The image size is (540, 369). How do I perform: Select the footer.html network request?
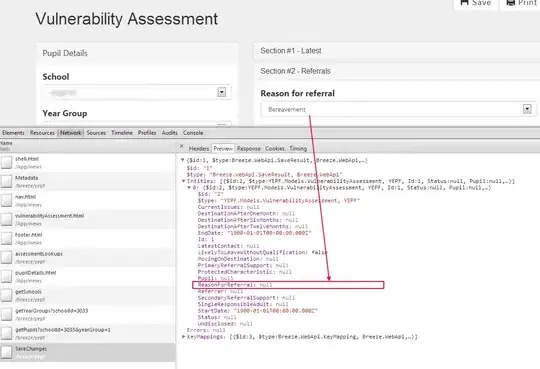[88, 238]
